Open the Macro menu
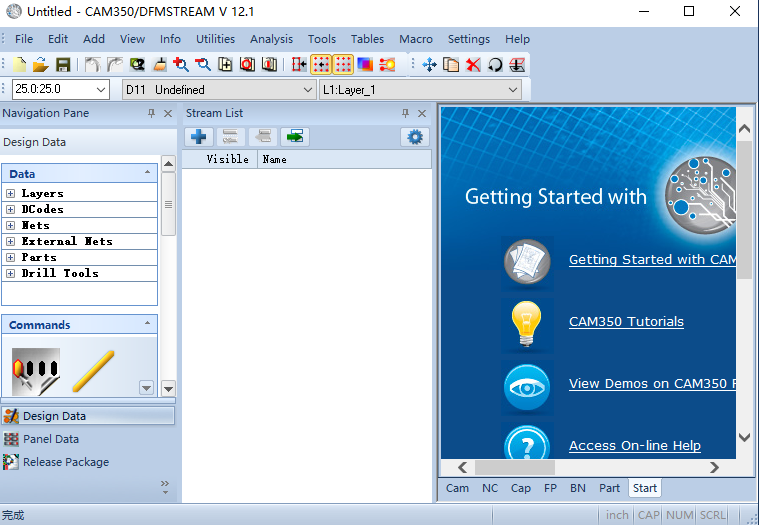 (416, 39)
